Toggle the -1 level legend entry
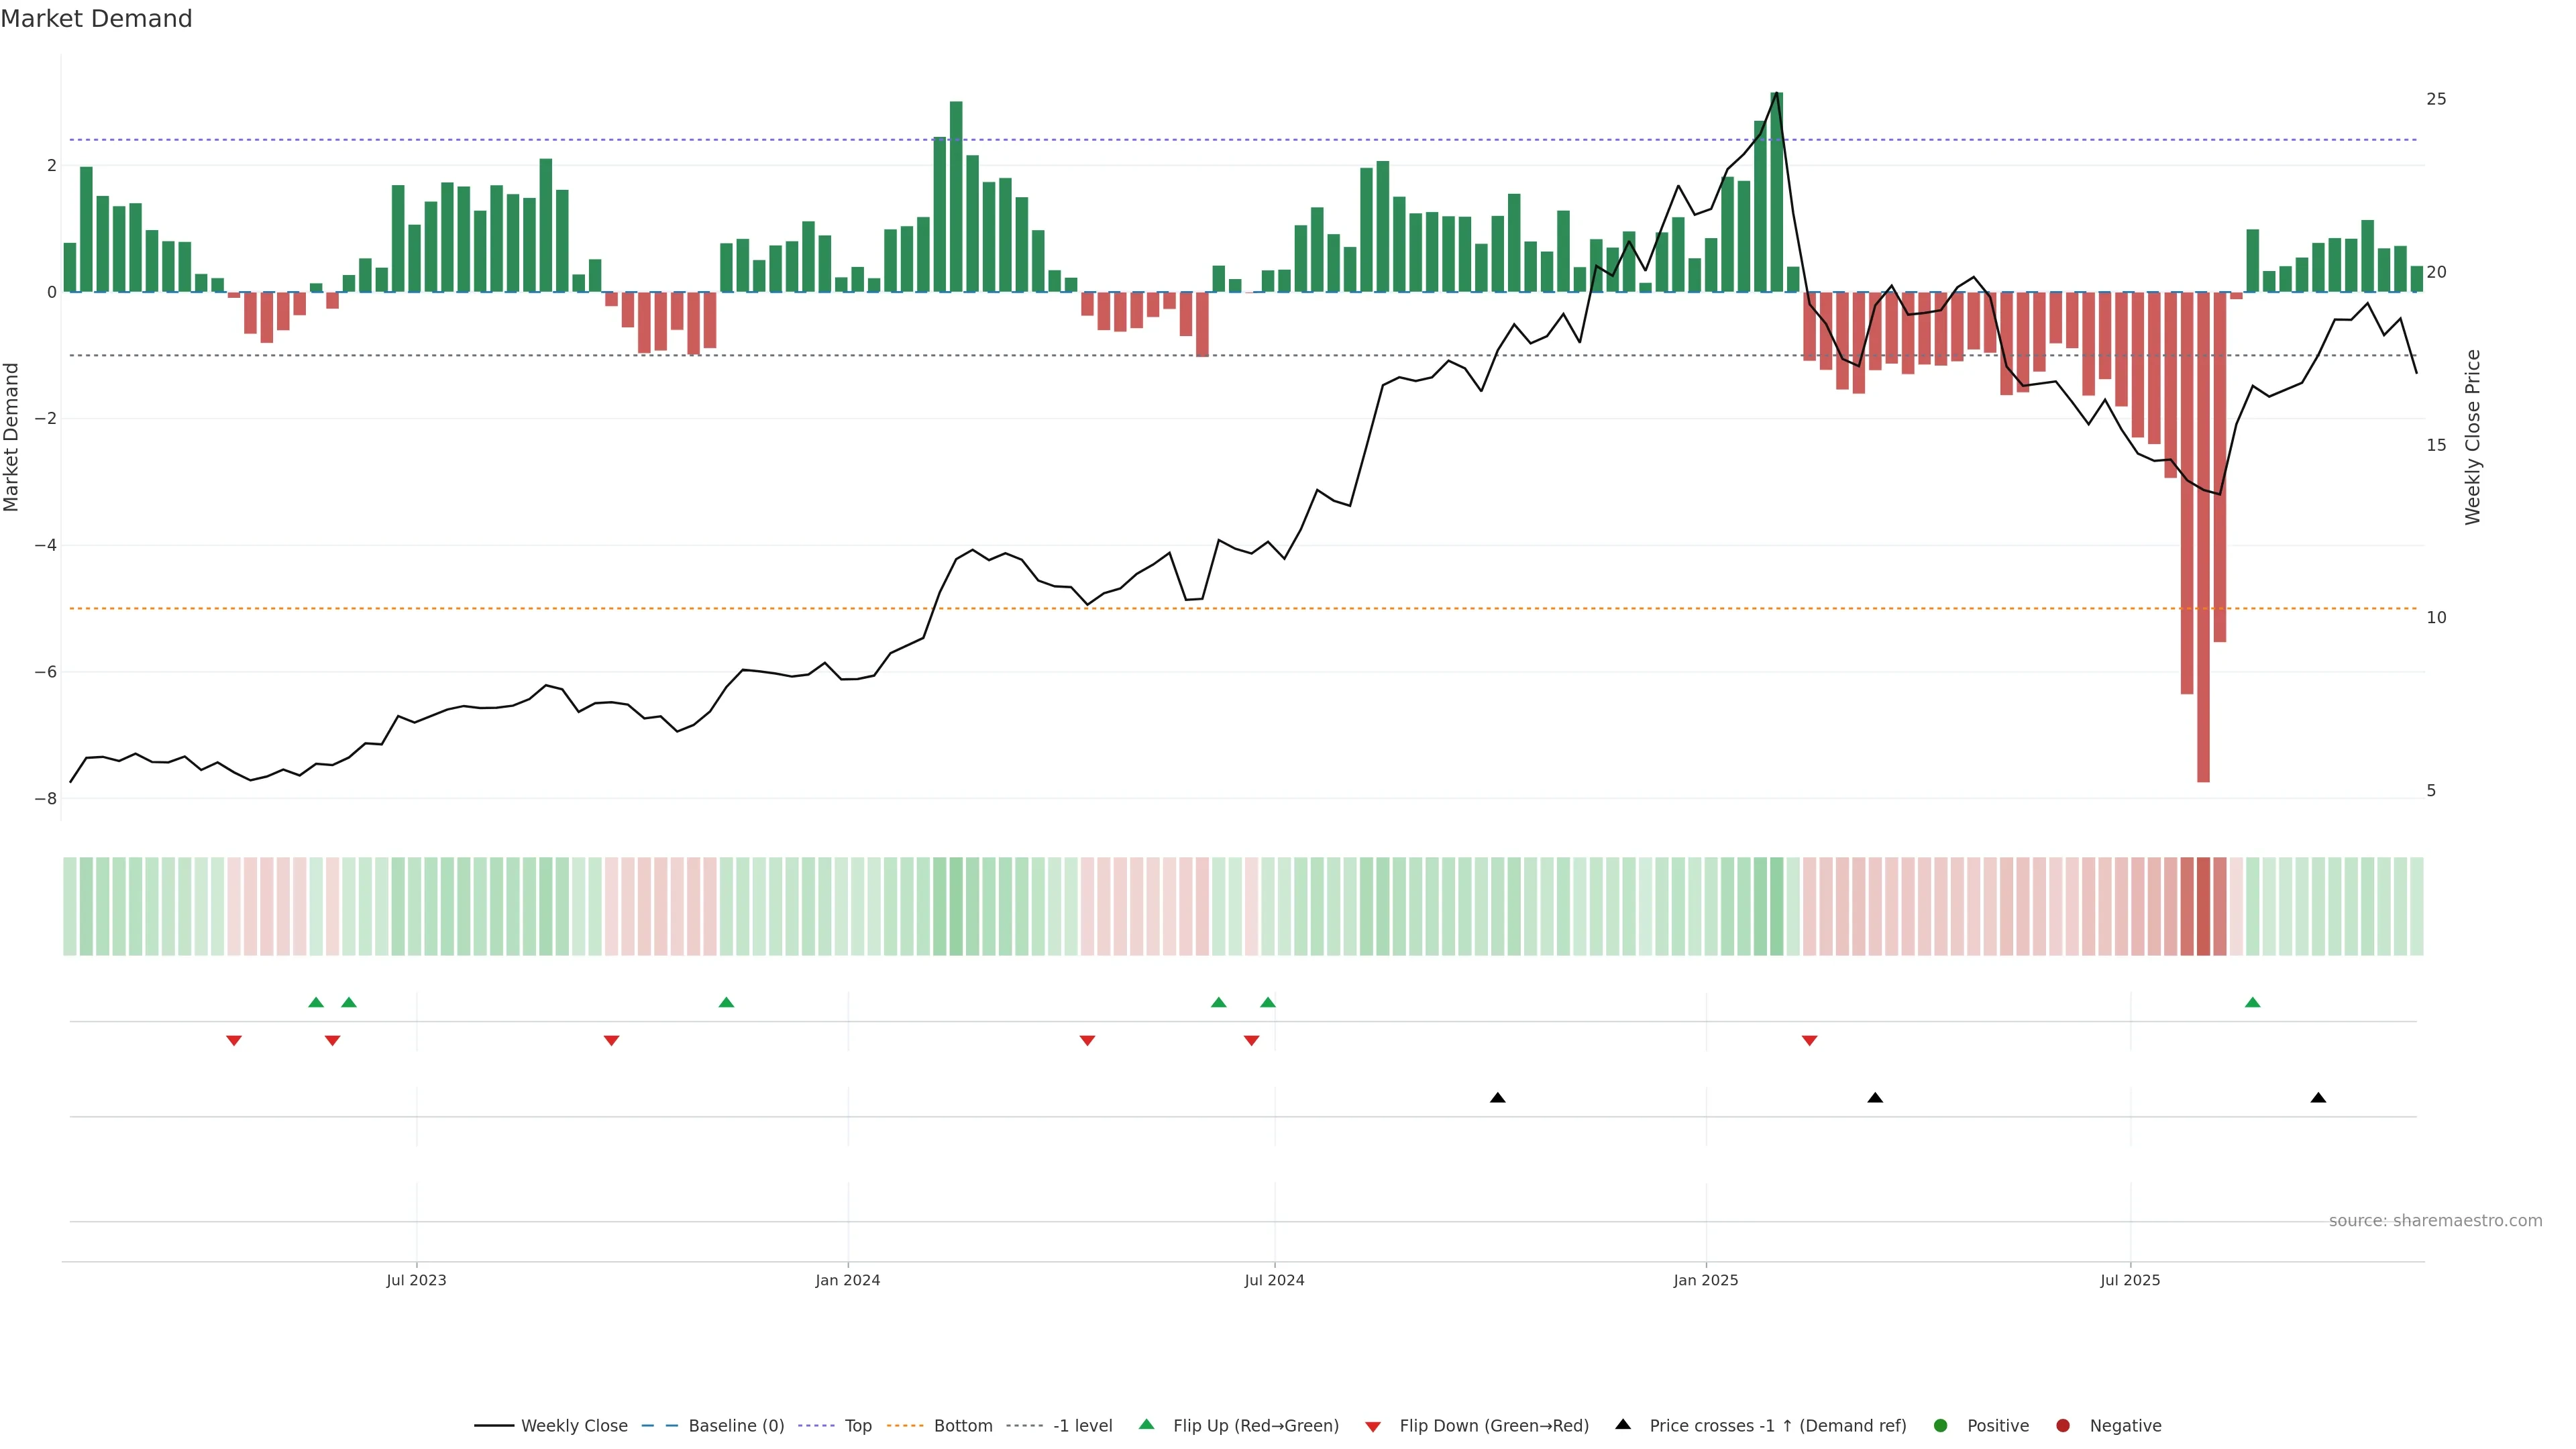 1082,1426
